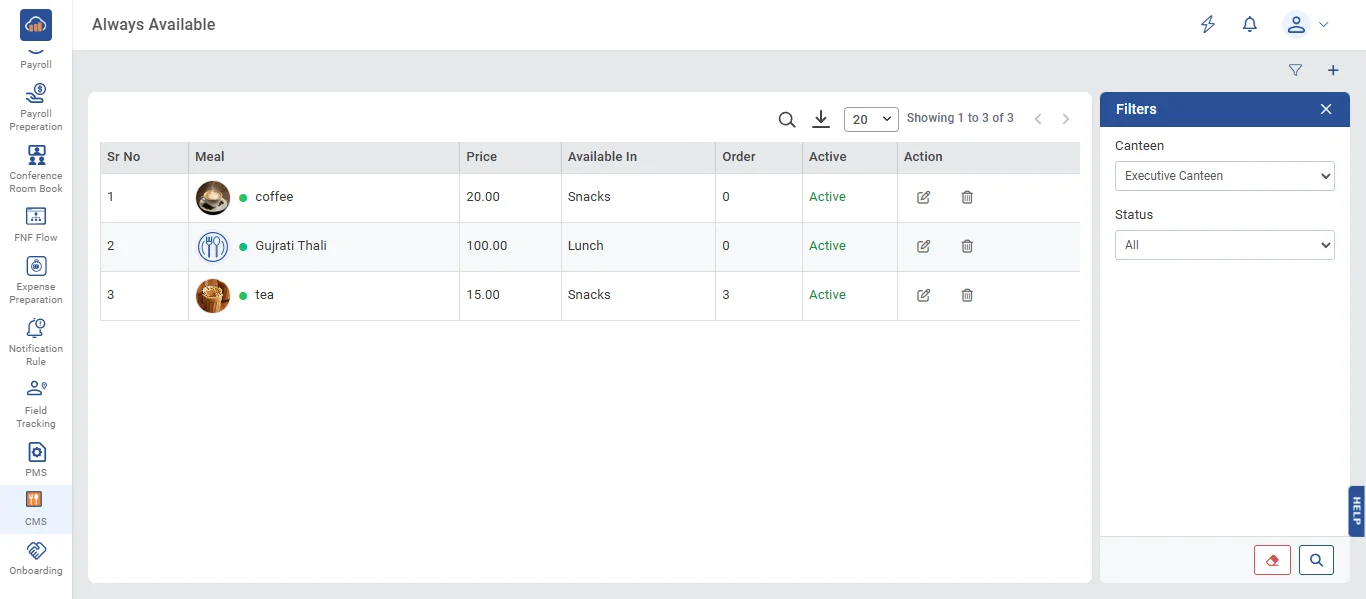Open the Onboarding module
This screenshot has width=1366, height=599.
[36, 559]
